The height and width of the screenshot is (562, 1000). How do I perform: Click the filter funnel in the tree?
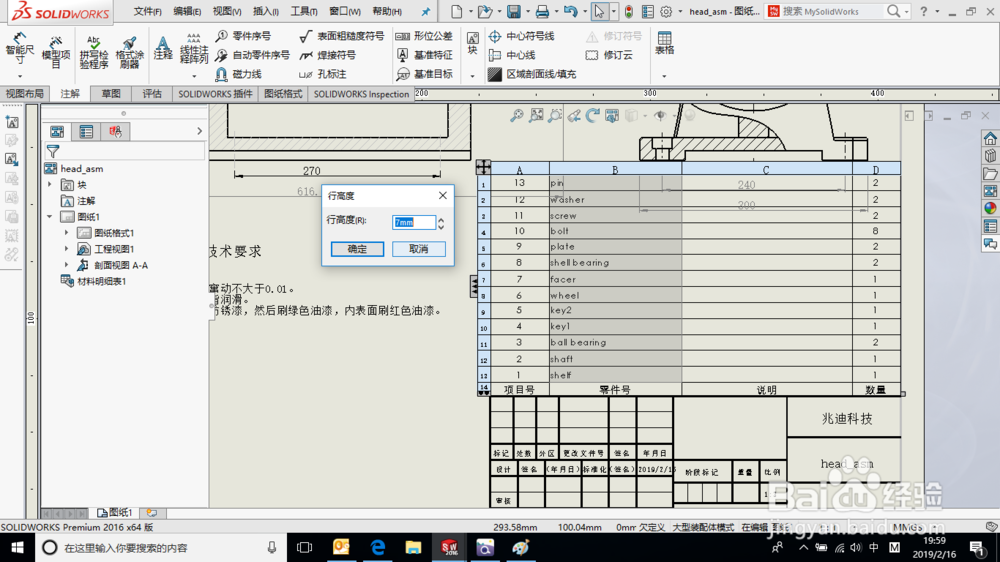[x=53, y=151]
